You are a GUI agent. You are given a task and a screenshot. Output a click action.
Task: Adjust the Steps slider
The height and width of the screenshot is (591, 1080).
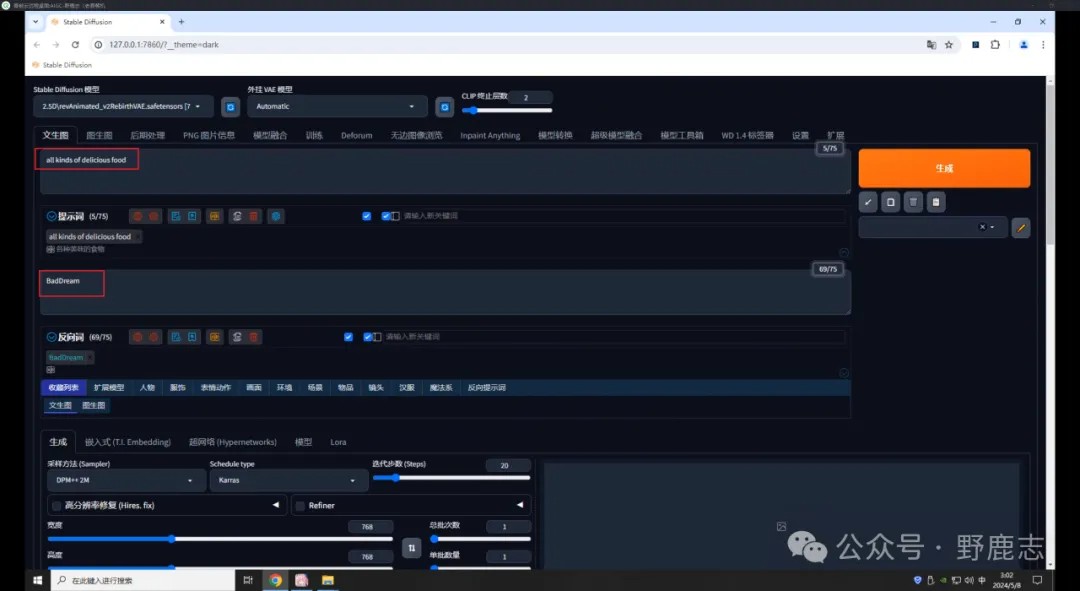tap(451, 477)
